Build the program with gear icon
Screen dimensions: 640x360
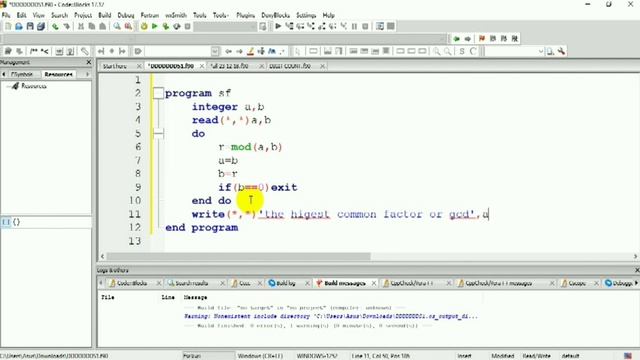point(144,27)
